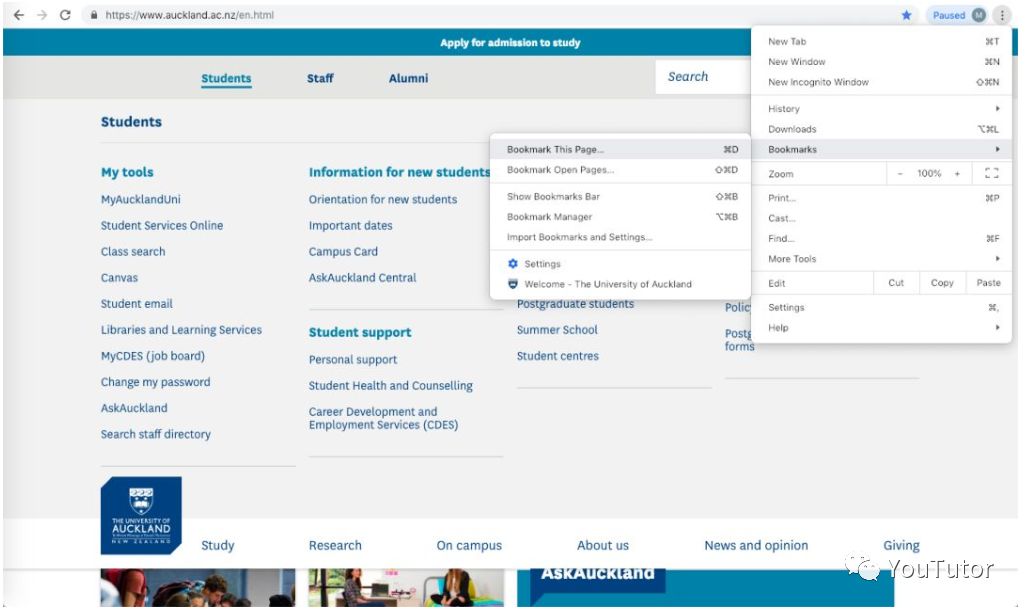Select New Window menu item
Screen dimensions: 1027x611
(x=882, y=62)
